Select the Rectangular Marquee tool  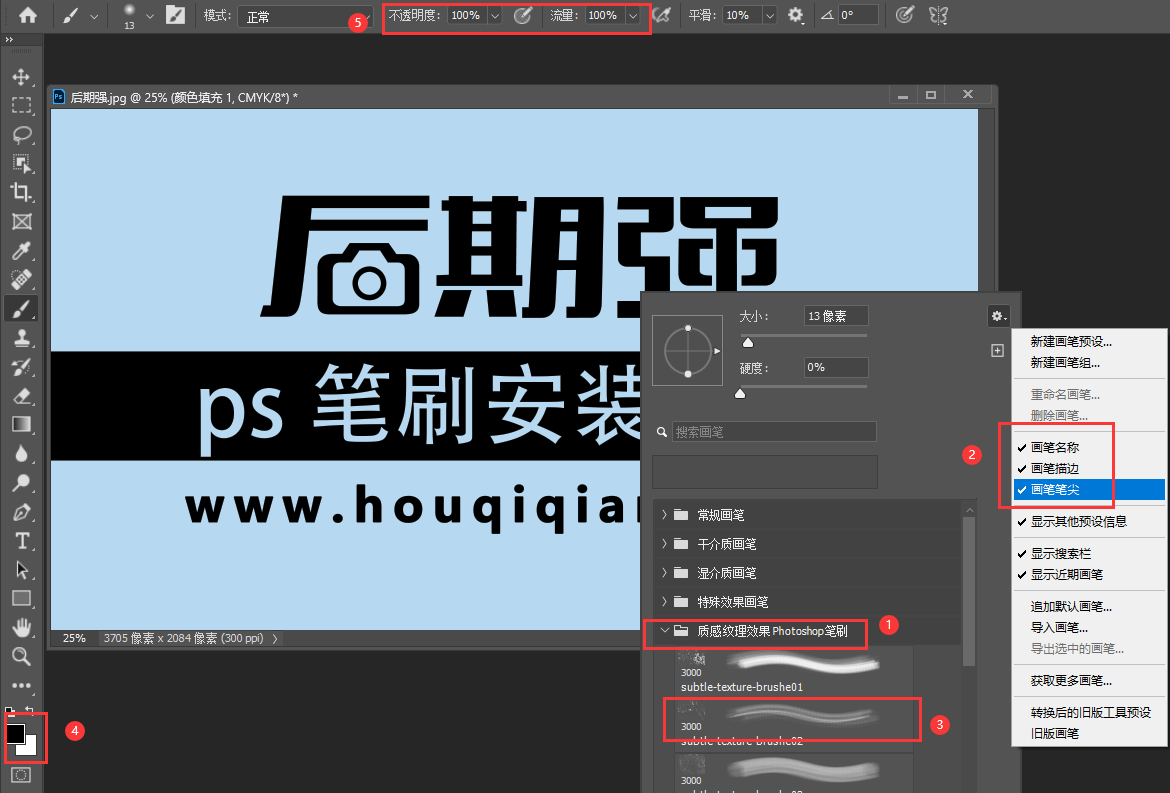22,105
